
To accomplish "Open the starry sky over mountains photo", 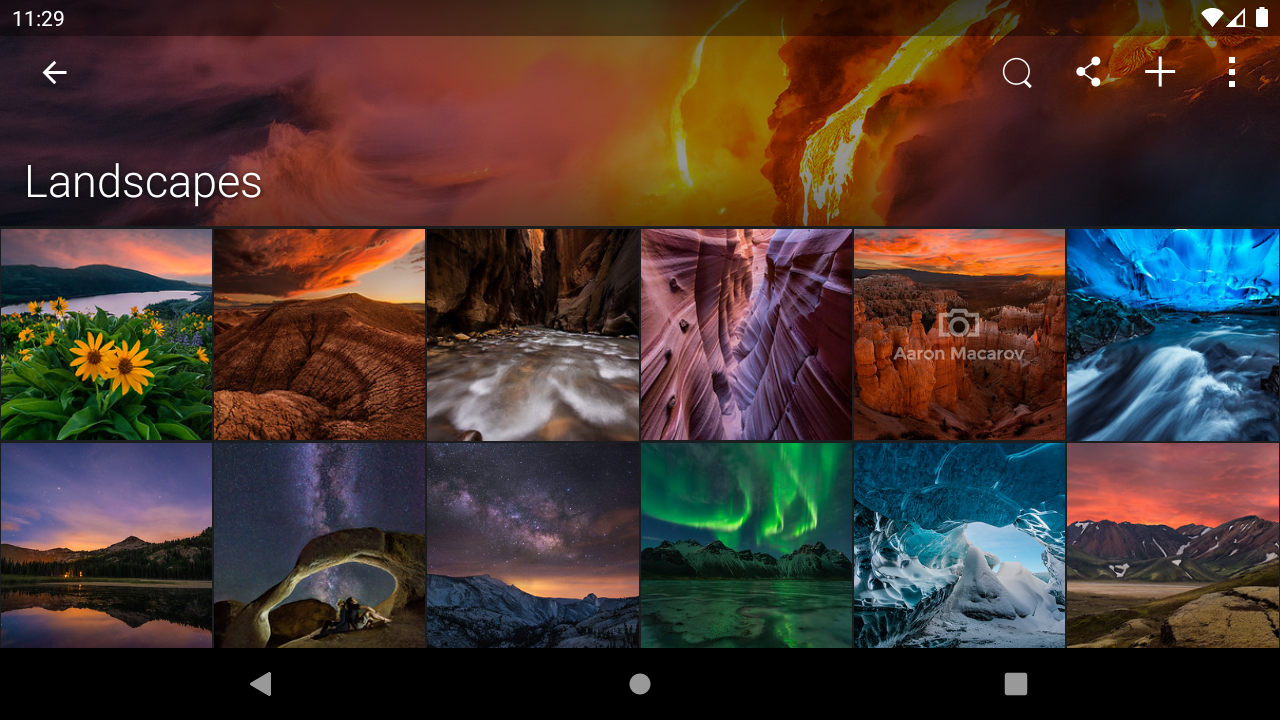I will tap(532, 546).
